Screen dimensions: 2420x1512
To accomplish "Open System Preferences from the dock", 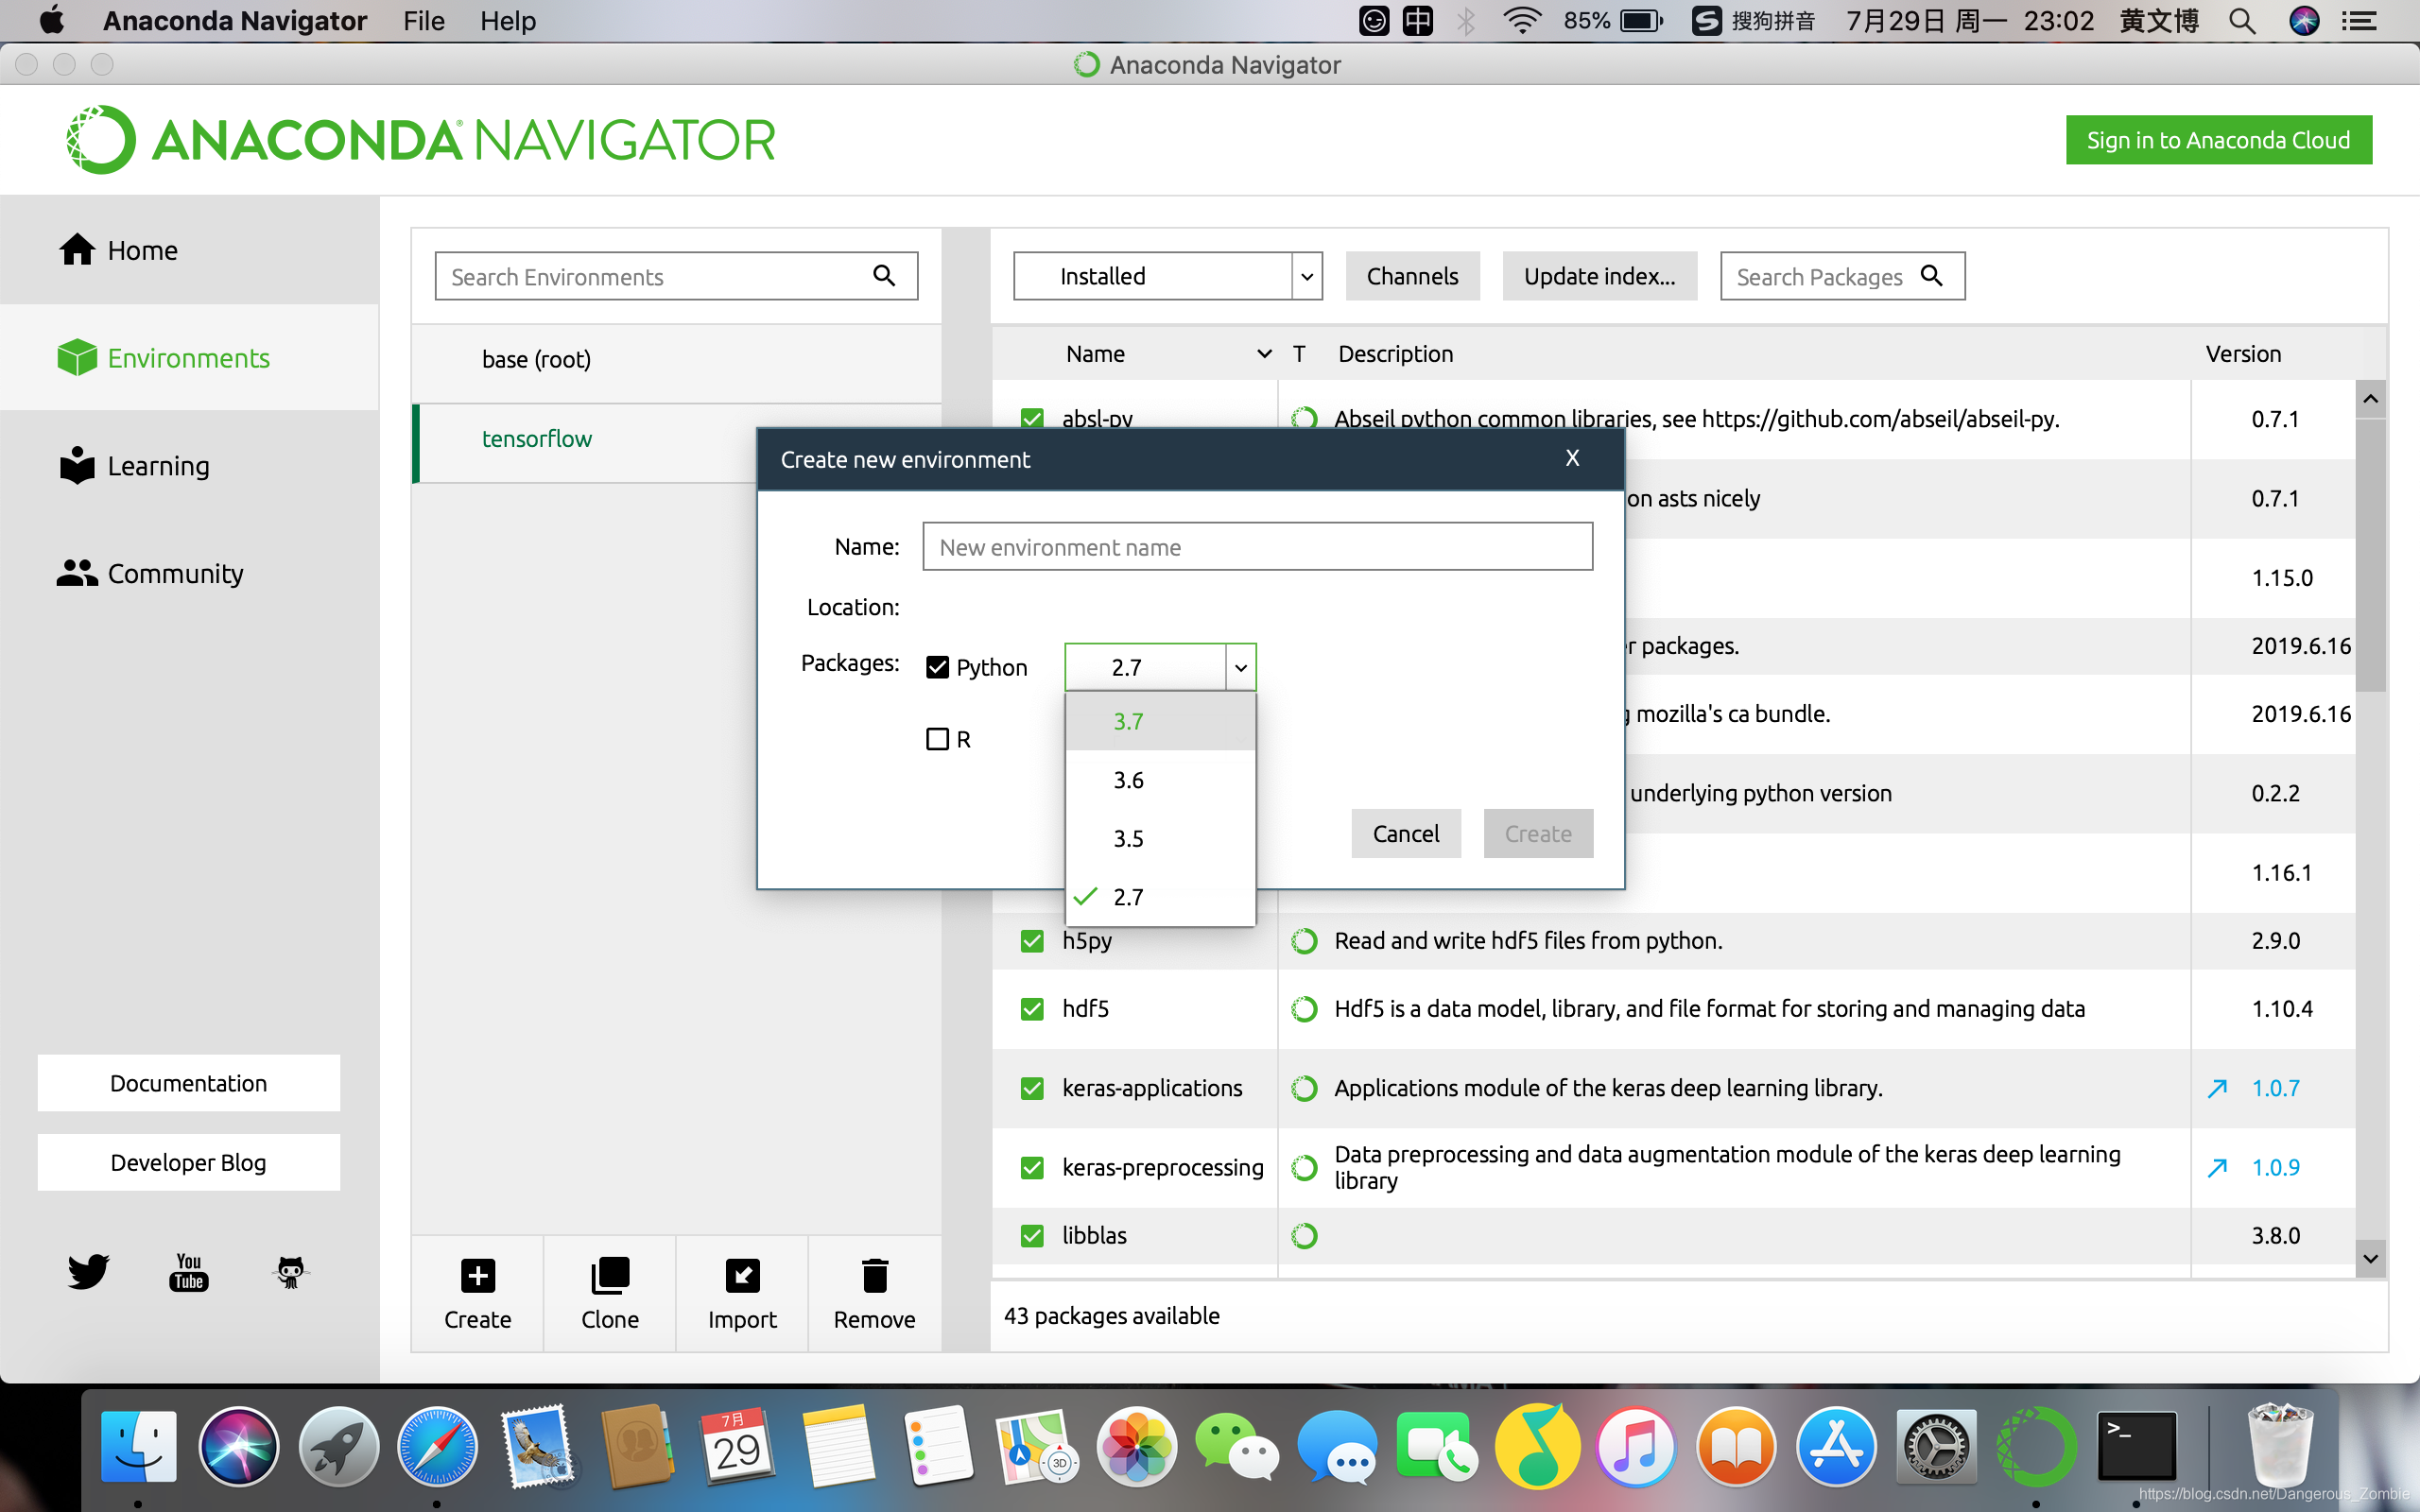I will [x=1936, y=1446].
